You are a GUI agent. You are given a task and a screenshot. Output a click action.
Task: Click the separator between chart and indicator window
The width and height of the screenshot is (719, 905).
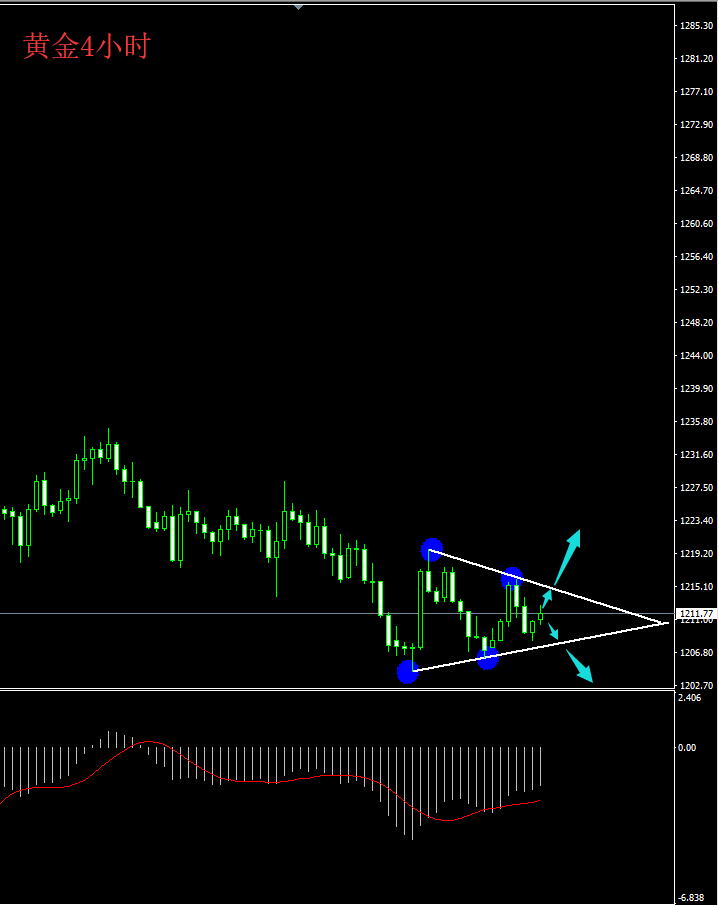337,689
